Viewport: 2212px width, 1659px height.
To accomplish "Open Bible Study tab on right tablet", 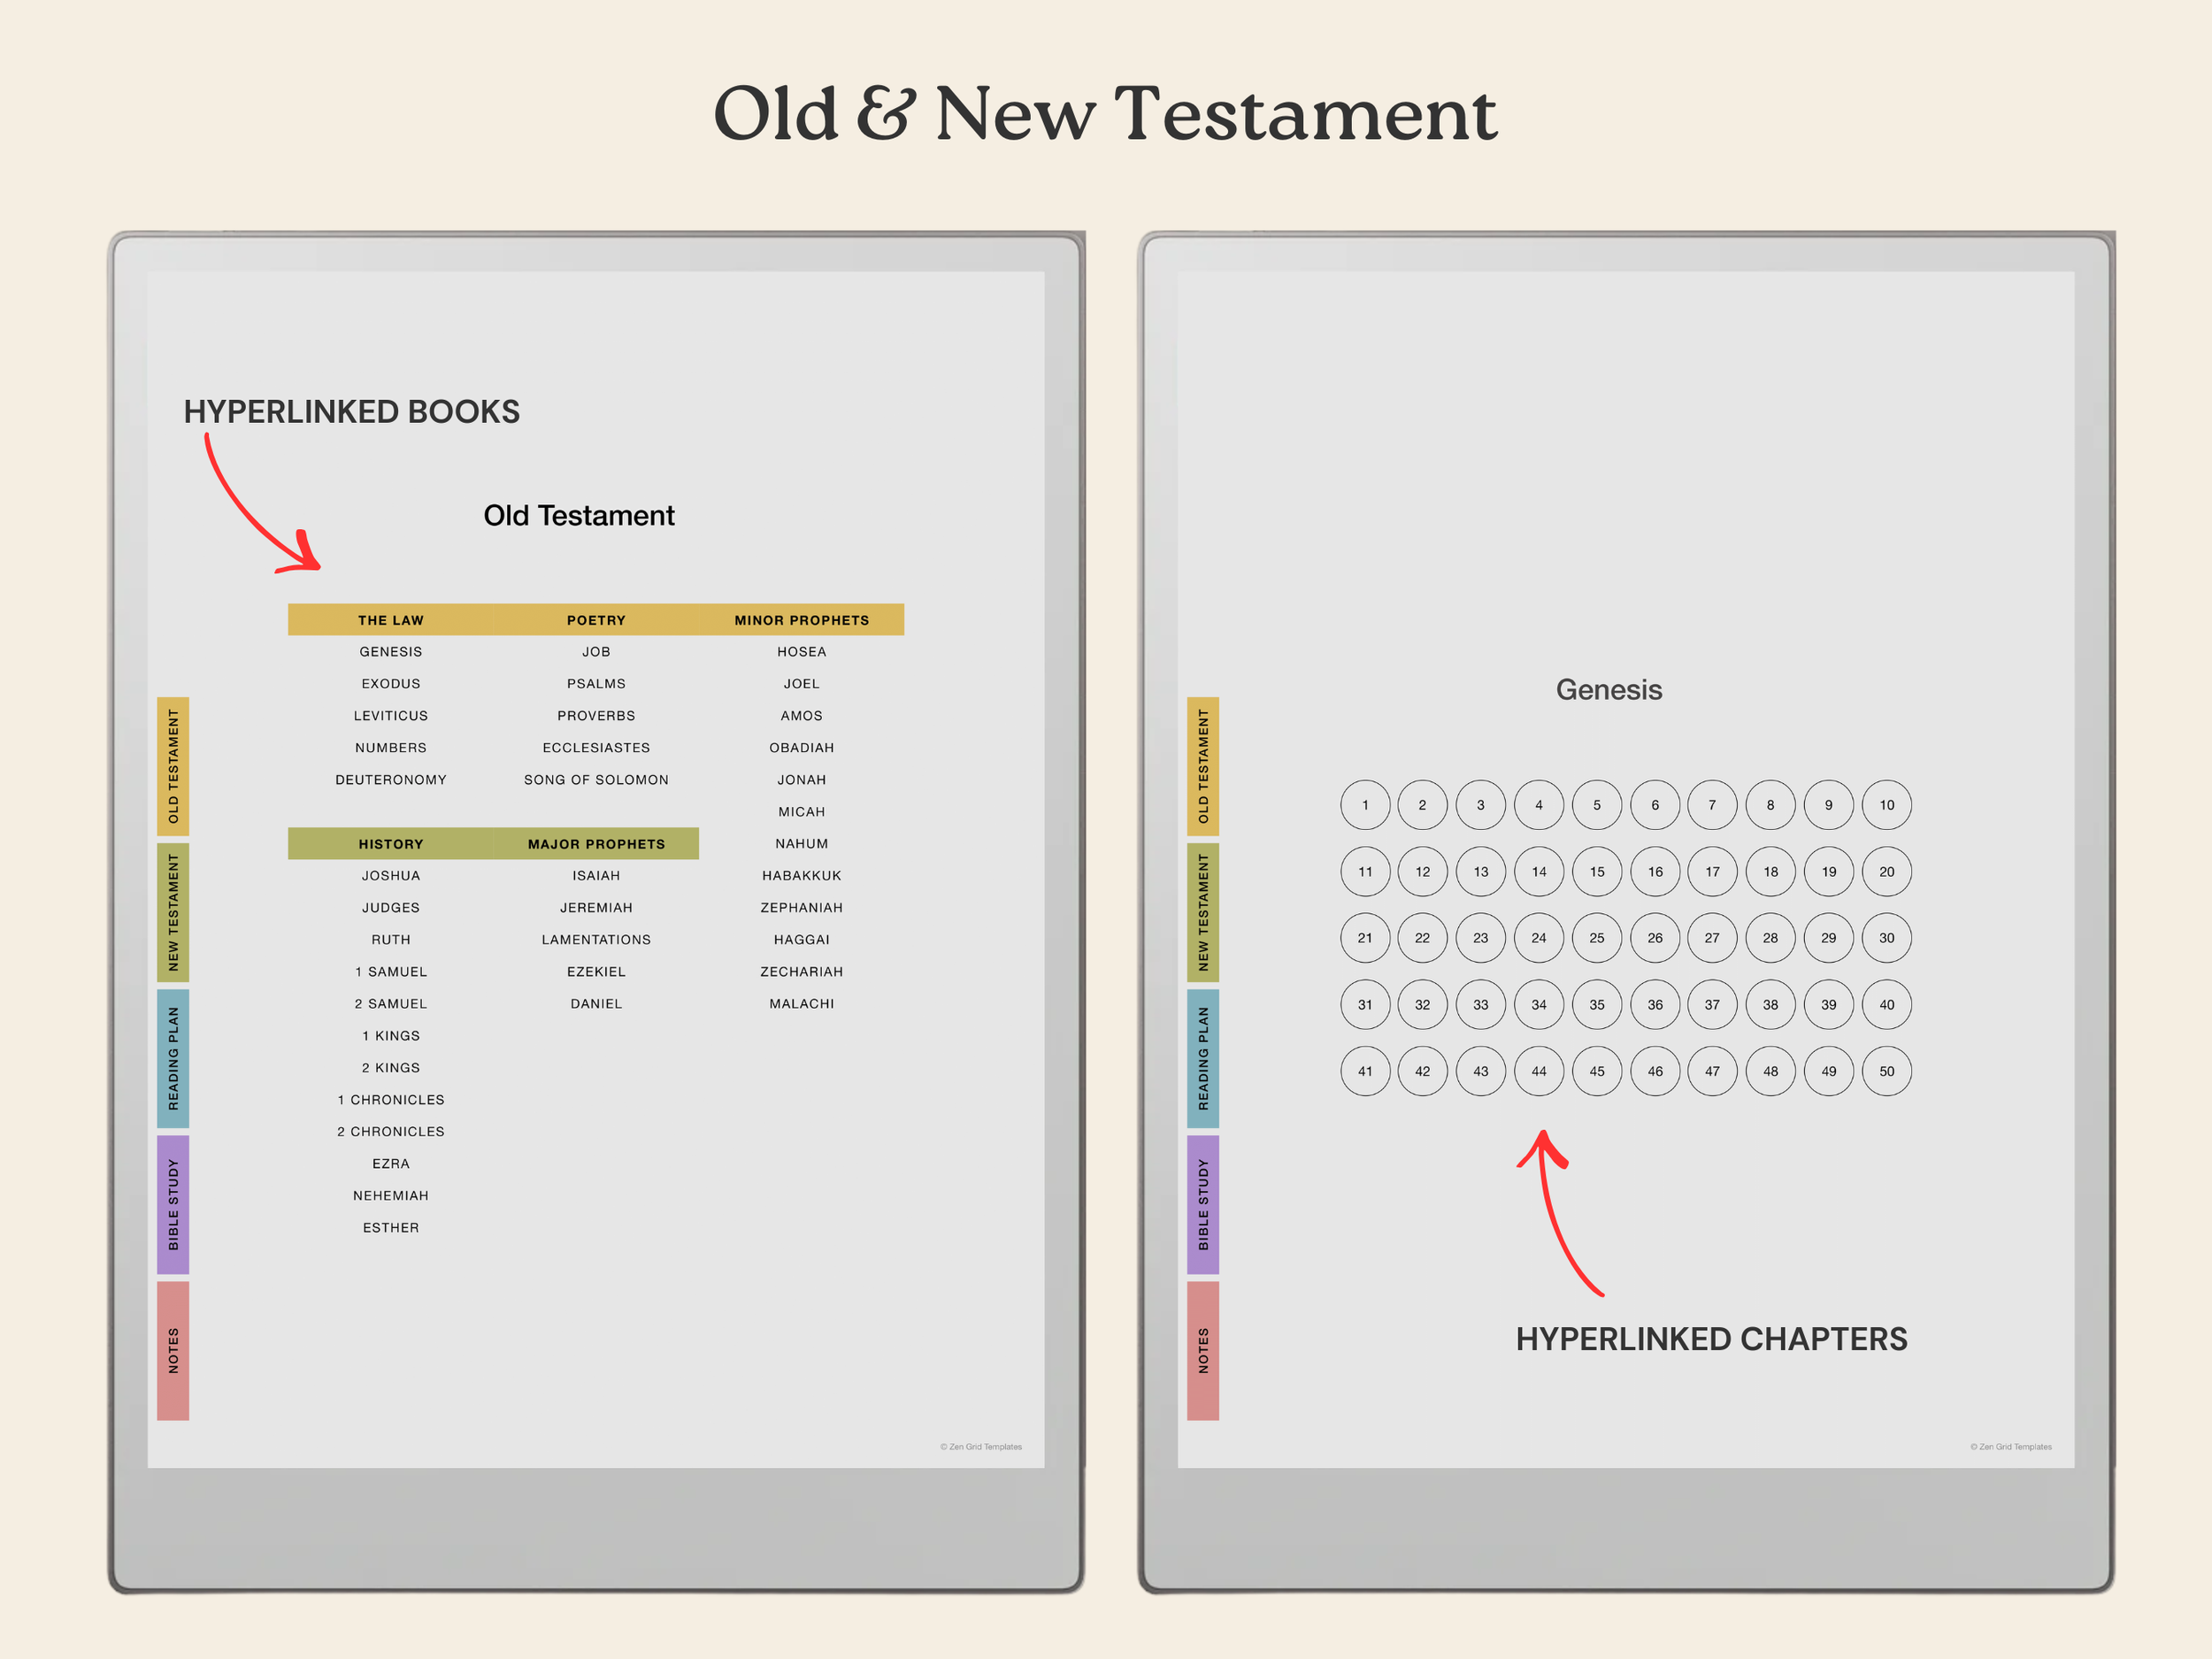I will click(1203, 1204).
